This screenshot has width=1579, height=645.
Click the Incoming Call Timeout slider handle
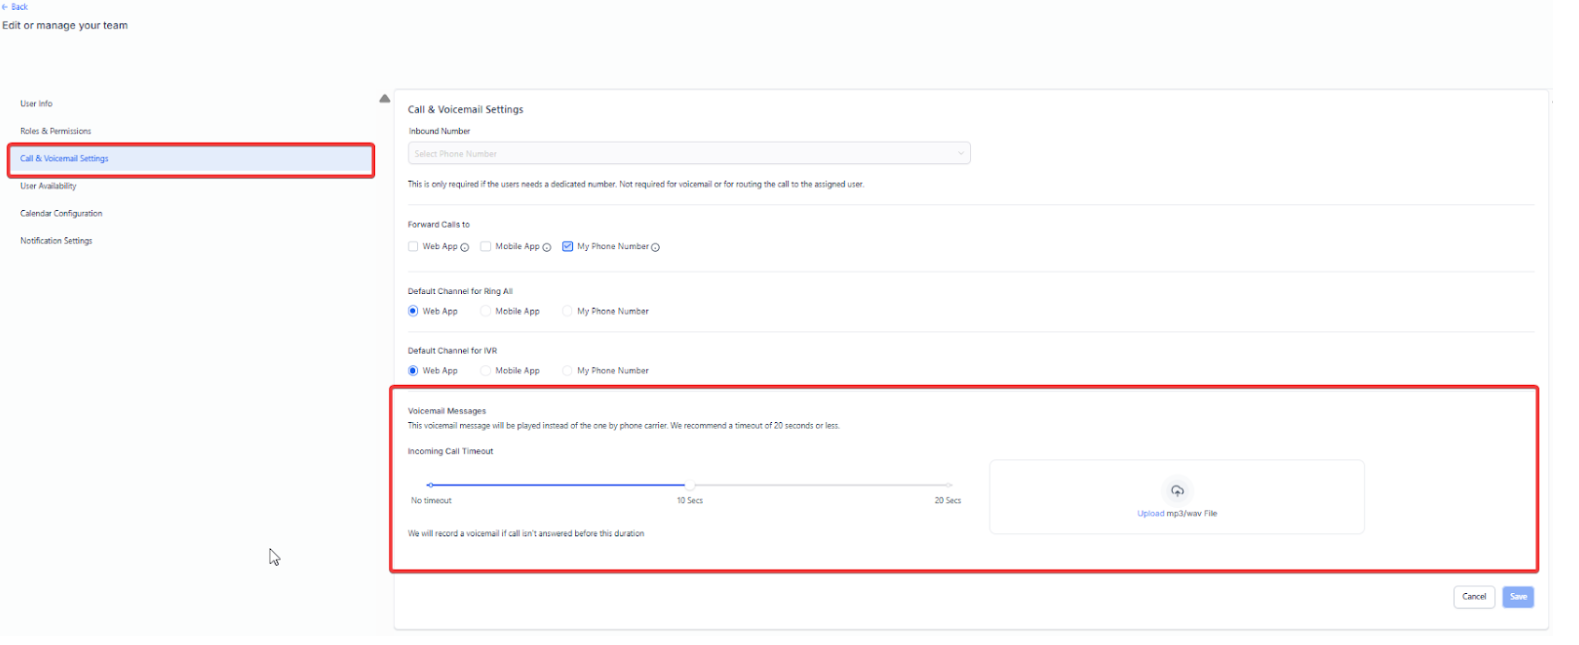[x=689, y=485]
